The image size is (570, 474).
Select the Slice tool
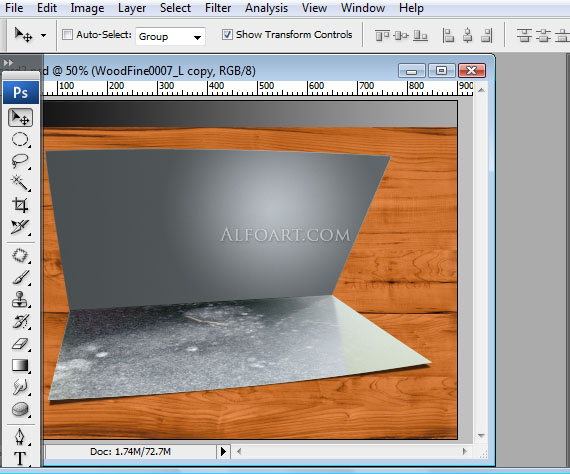pos(20,227)
